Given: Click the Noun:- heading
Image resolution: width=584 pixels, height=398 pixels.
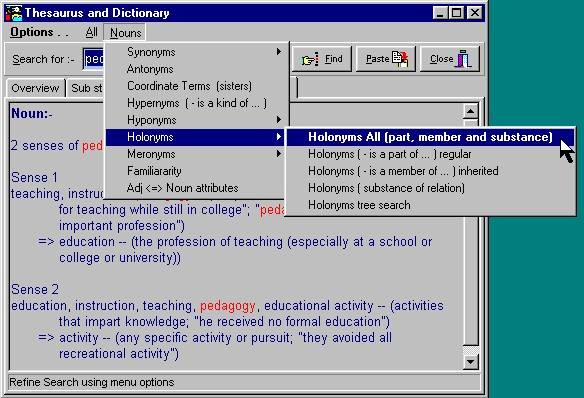Looking at the screenshot, I should (x=32, y=113).
